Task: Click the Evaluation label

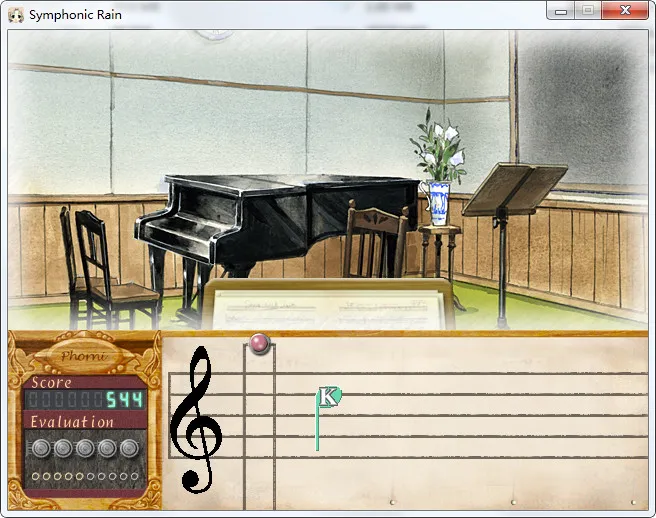Action: [x=71, y=422]
